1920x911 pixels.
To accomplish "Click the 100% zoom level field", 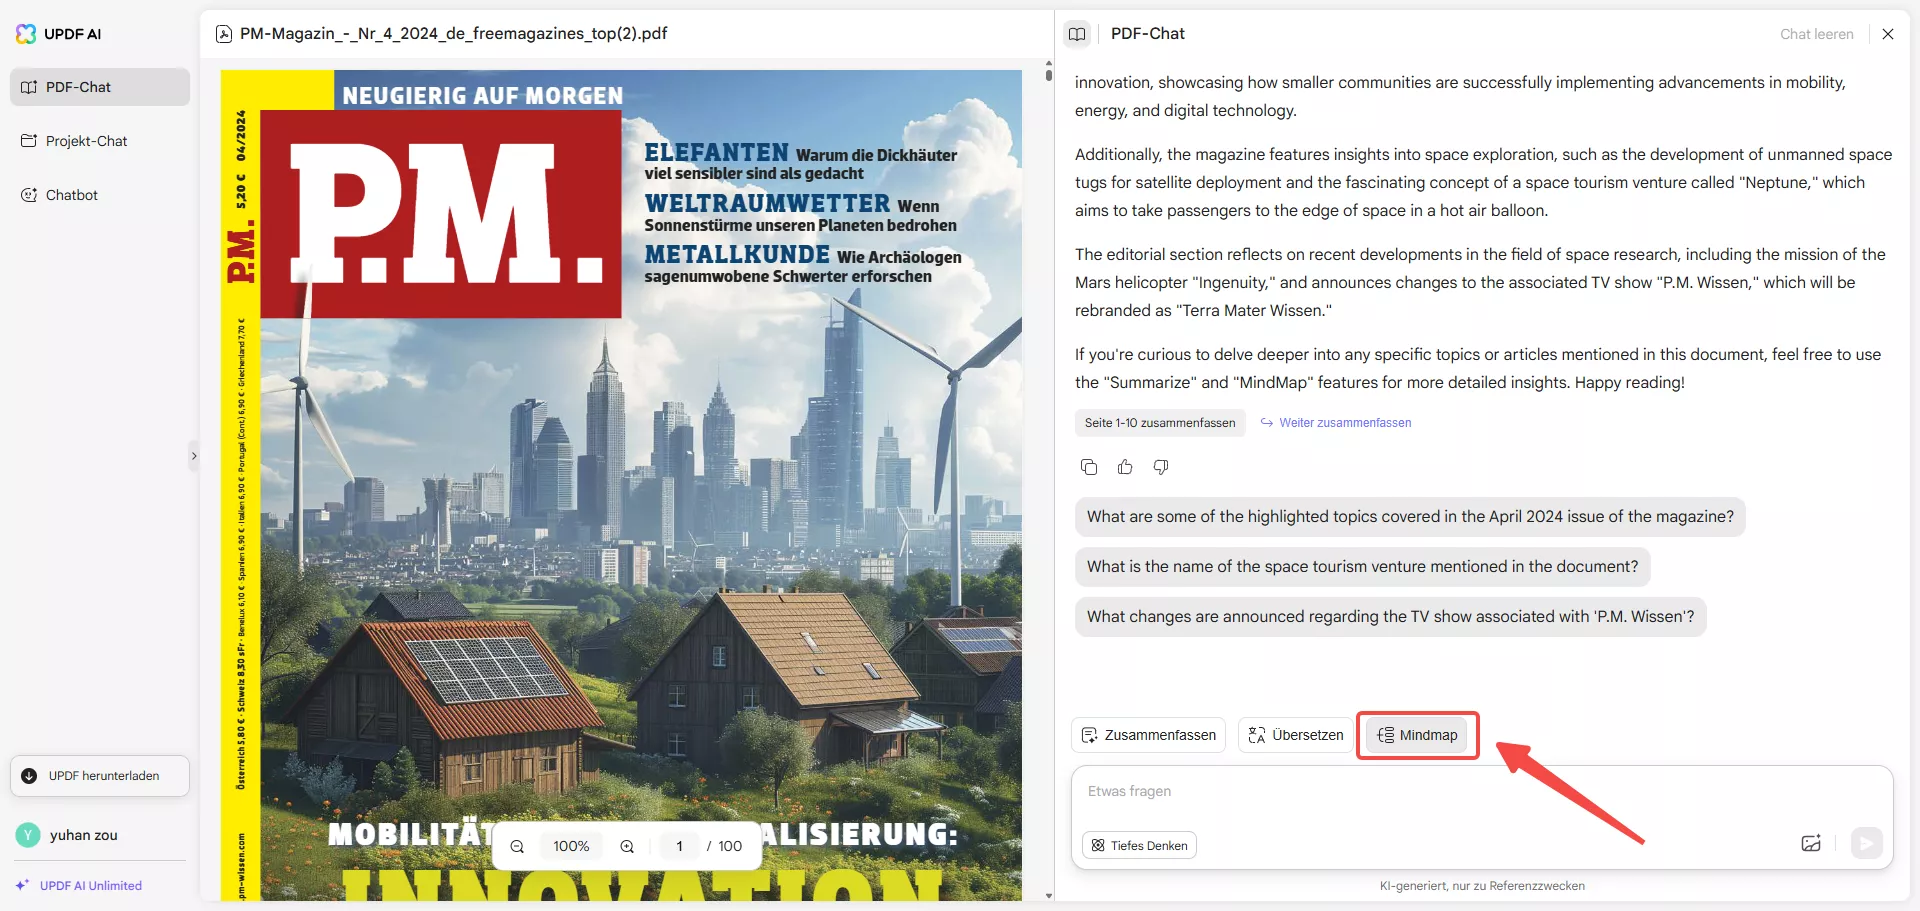I will click(x=571, y=846).
